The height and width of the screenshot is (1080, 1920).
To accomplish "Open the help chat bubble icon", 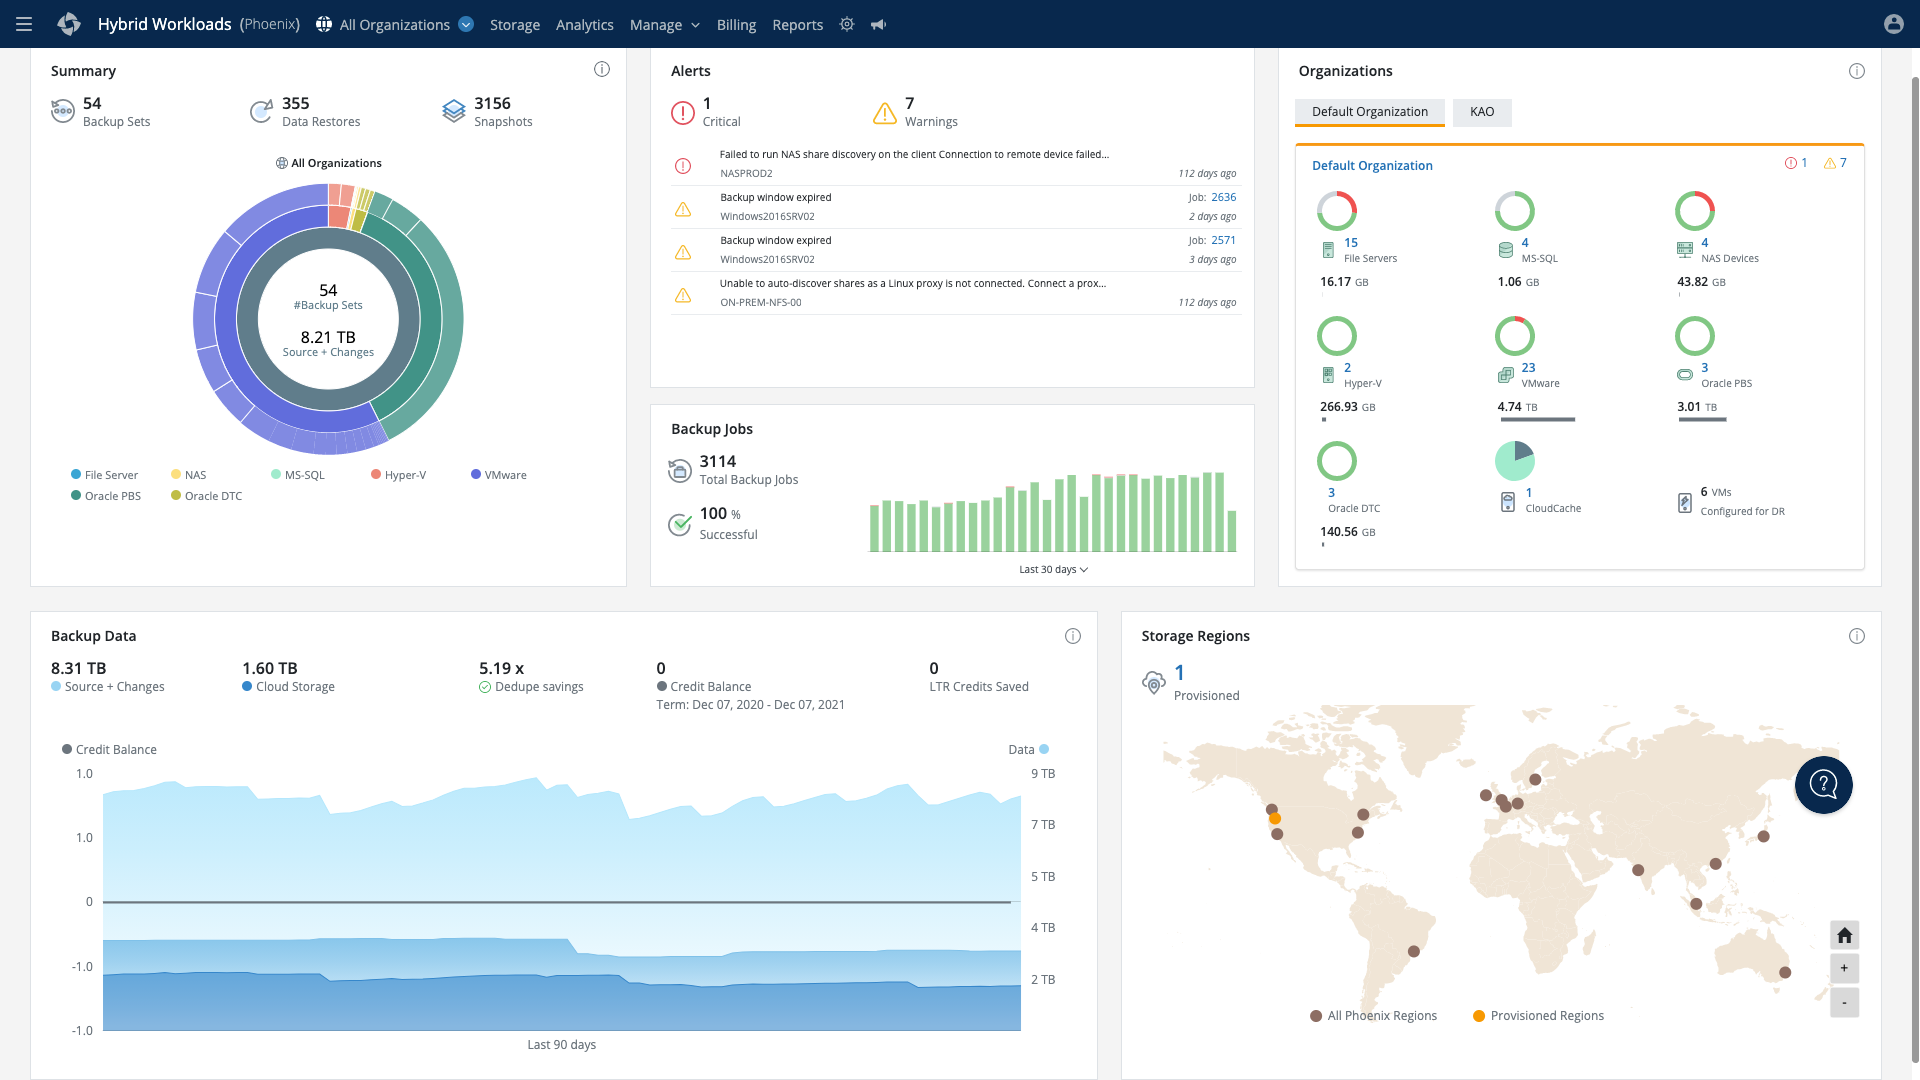I will 1823,785.
